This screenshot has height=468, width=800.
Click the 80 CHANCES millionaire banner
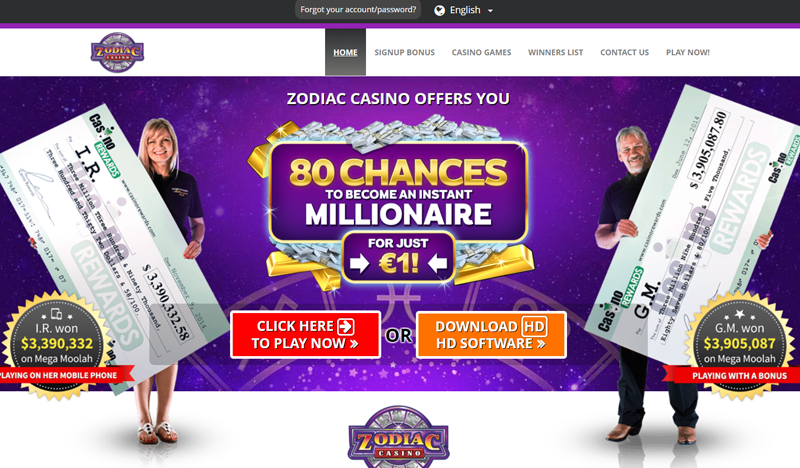[398, 191]
